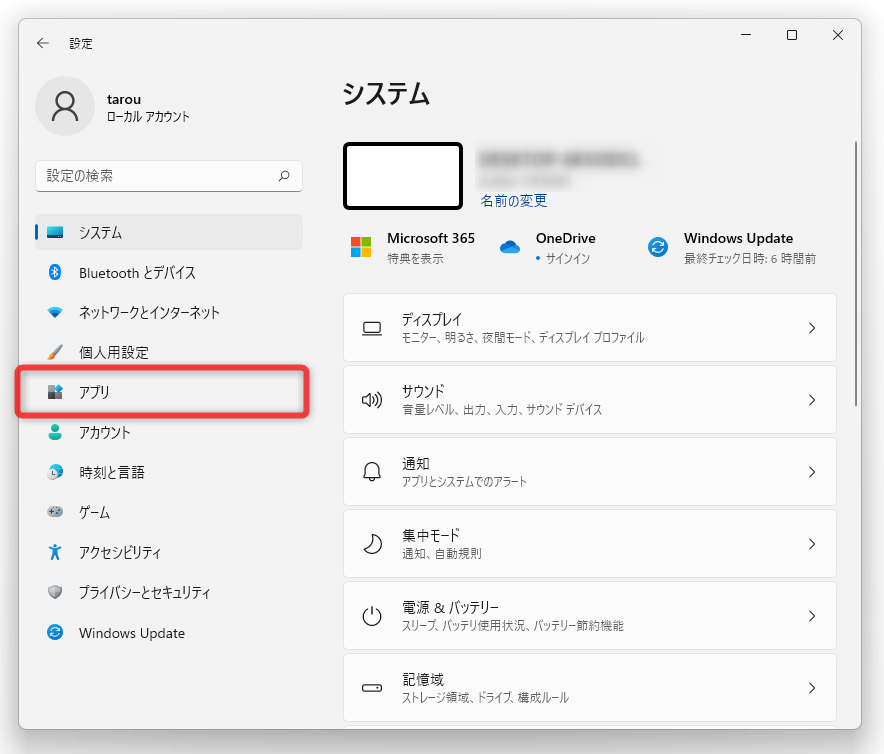Image resolution: width=884 pixels, height=754 pixels.
Task: Click the Bluetooth icon in sidebar
Action: [x=55, y=272]
